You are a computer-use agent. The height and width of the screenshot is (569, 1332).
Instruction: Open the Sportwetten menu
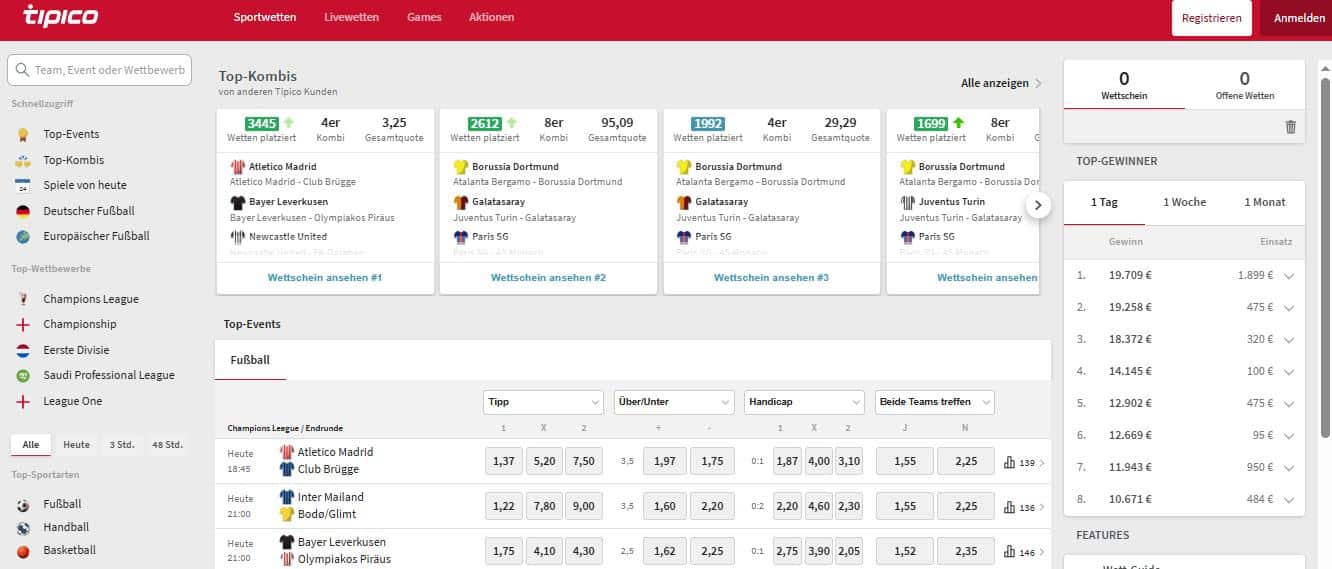tap(265, 18)
